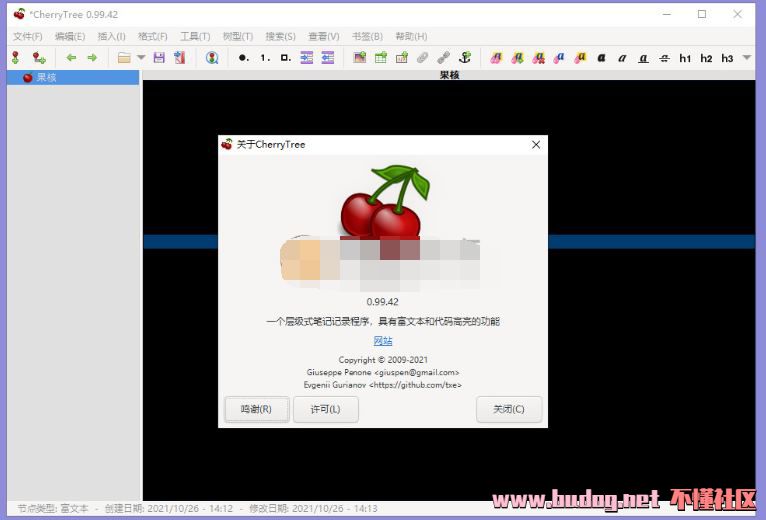Click the 关闭(C) button in About dialog

pyautogui.click(x=509, y=409)
